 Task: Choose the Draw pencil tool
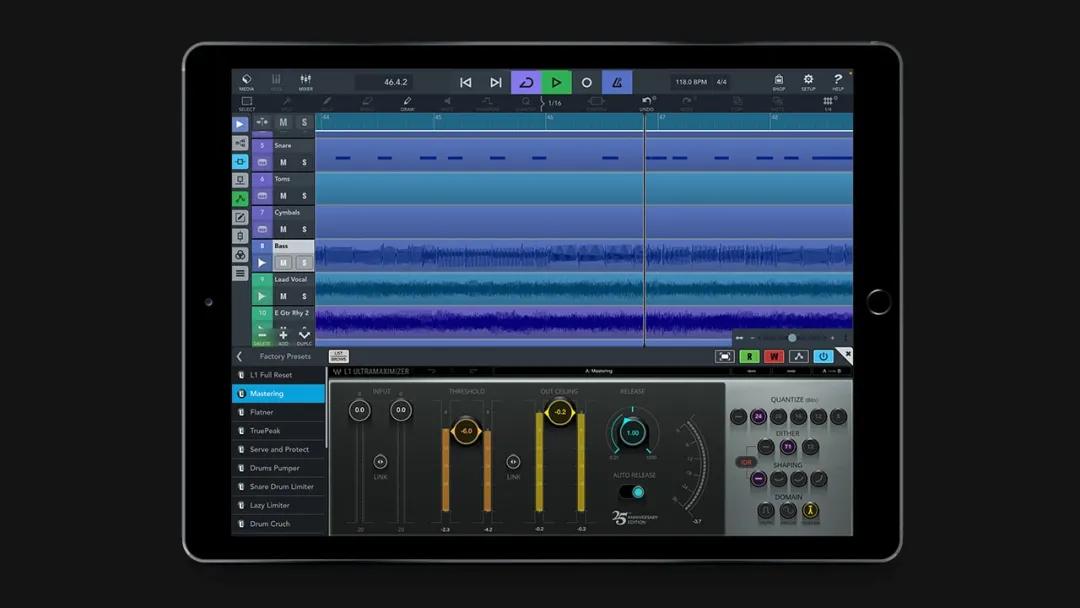tap(407, 103)
